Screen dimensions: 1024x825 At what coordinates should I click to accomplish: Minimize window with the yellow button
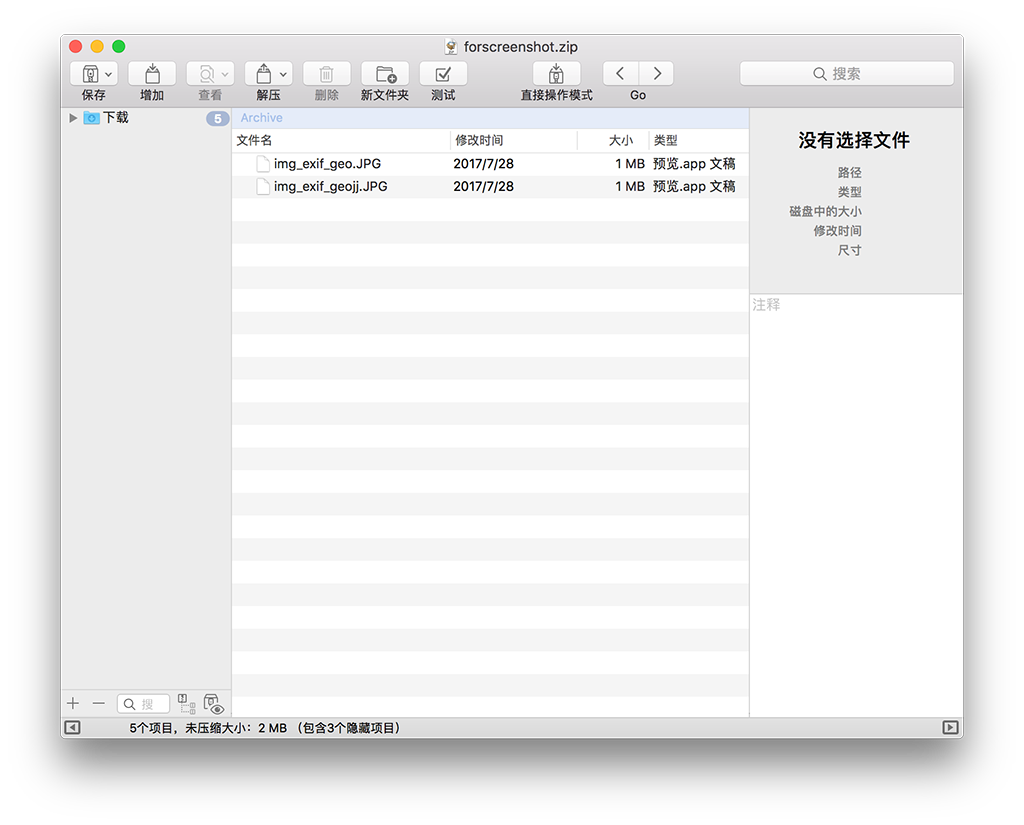click(x=97, y=46)
